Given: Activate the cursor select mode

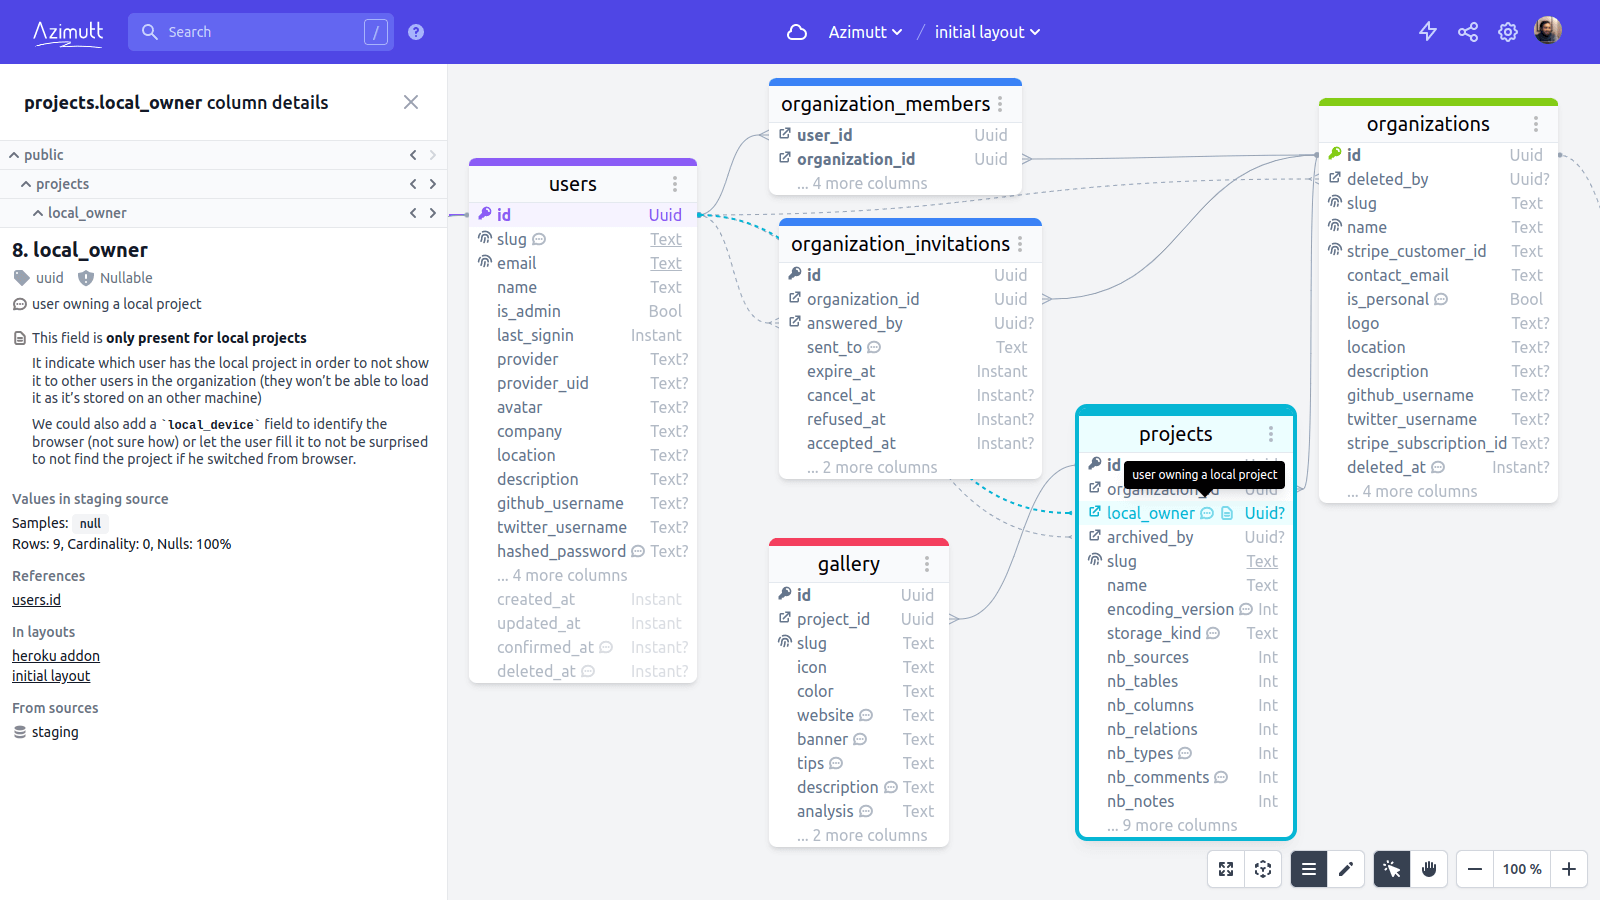Looking at the screenshot, I should (x=1391, y=869).
